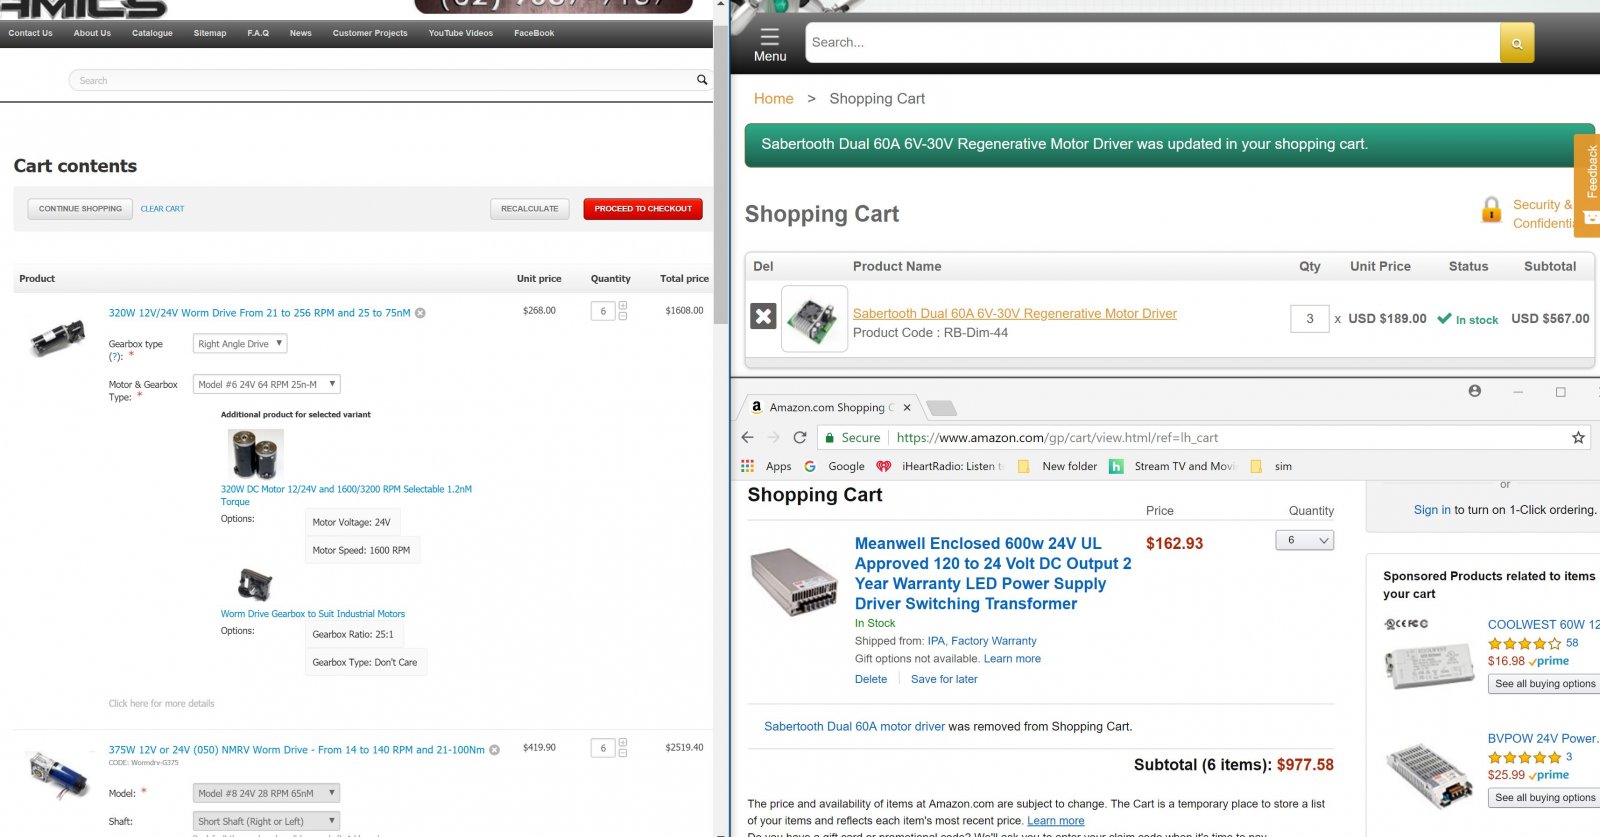Remove the 375W NMRV Worm Drive with its X icon
1600x837 pixels.
point(494,750)
